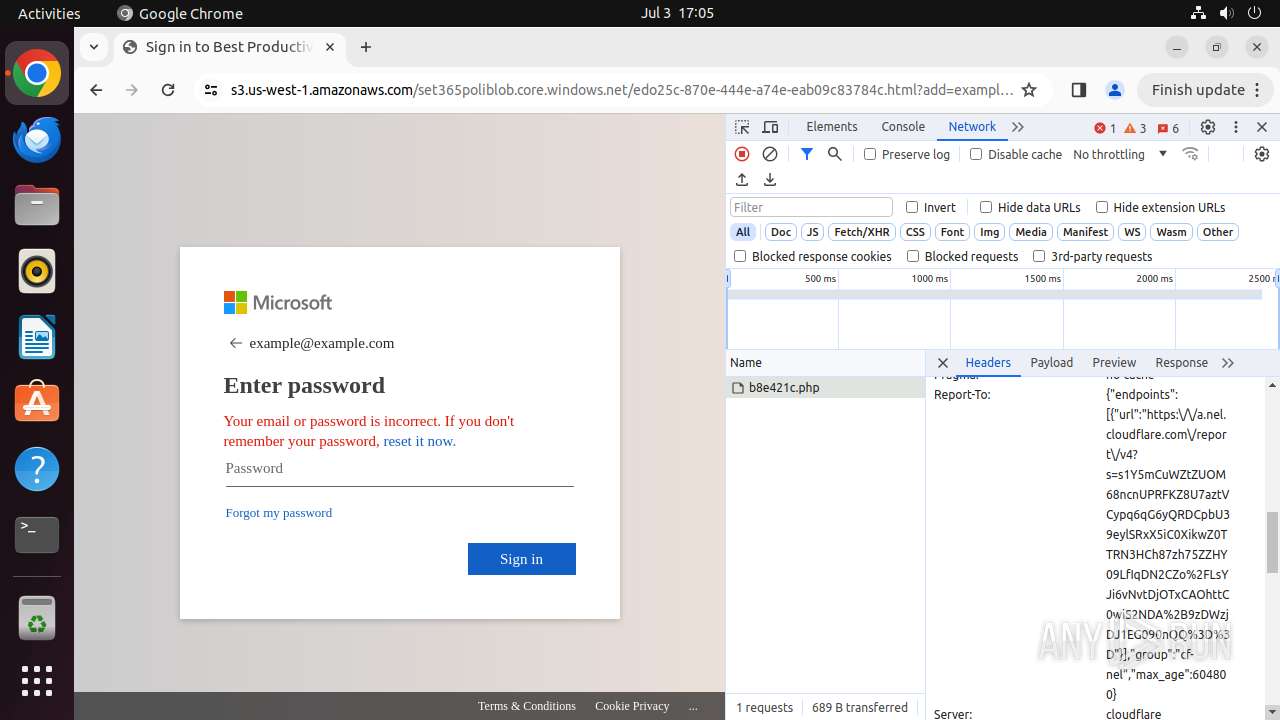Export HAR file download icon
This screenshot has height=720, width=1280.
click(770, 180)
